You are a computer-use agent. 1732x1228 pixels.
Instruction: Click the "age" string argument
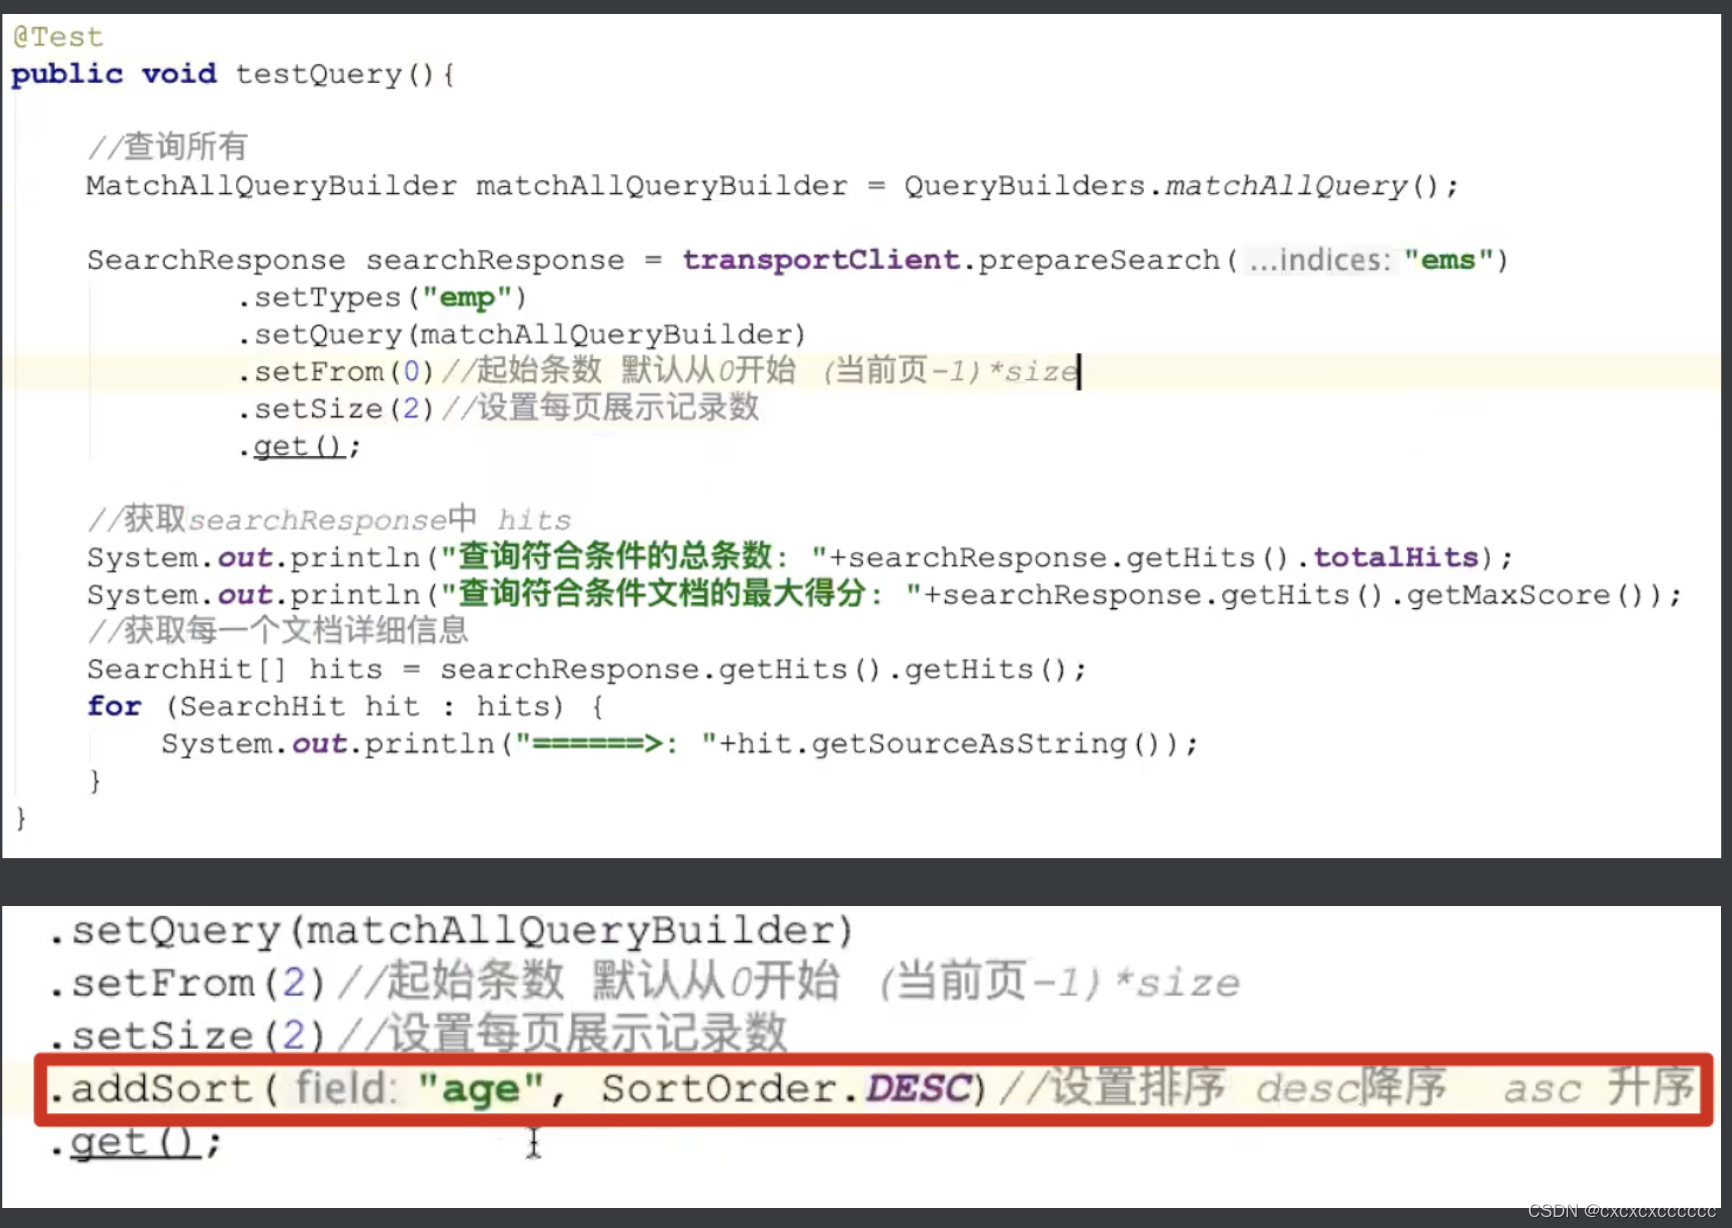pyautogui.click(x=482, y=1089)
